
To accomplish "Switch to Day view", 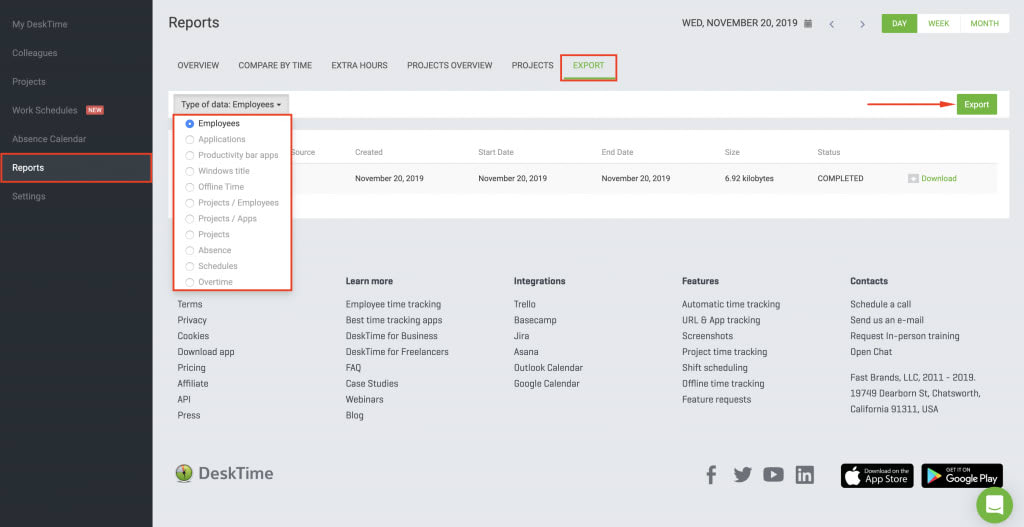I will coord(899,24).
